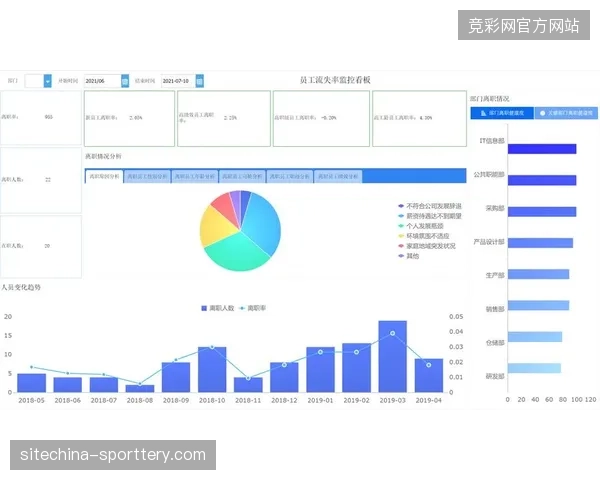
Task: Toggle 环境氛围不适应 legend marker
Action: click(x=401, y=236)
